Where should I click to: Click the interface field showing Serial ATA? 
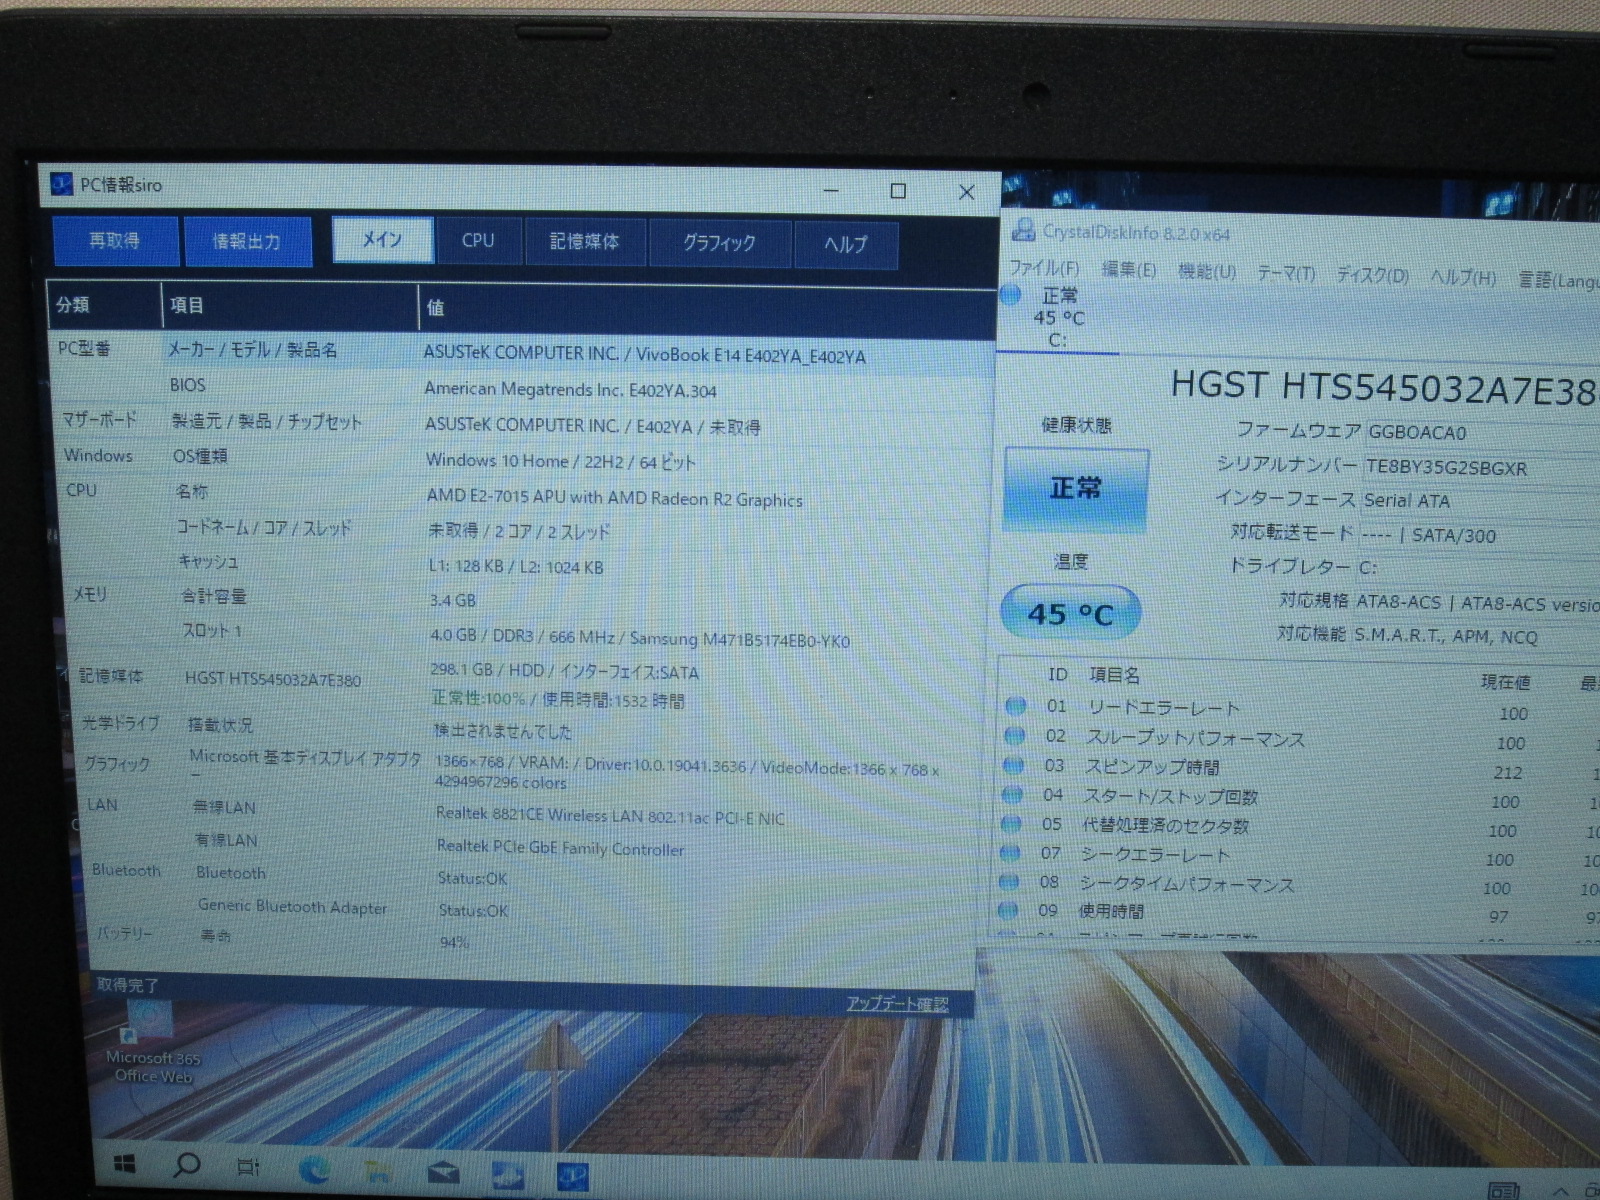(x=1480, y=501)
